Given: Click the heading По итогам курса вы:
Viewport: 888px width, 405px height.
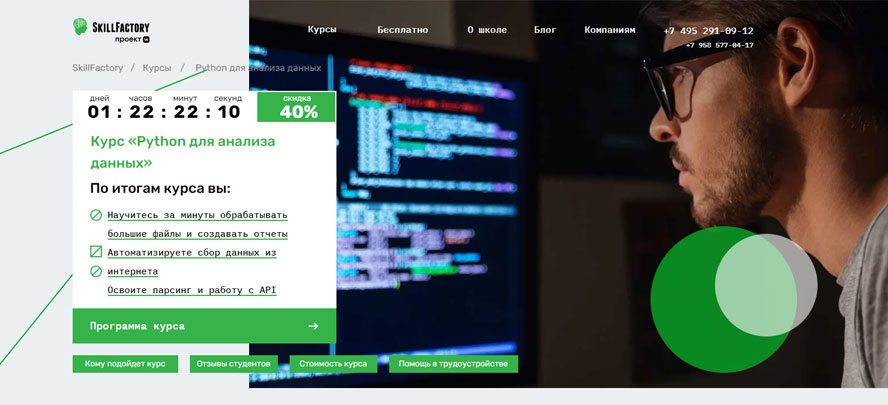Looking at the screenshot, I should click(x=160, y=189).
